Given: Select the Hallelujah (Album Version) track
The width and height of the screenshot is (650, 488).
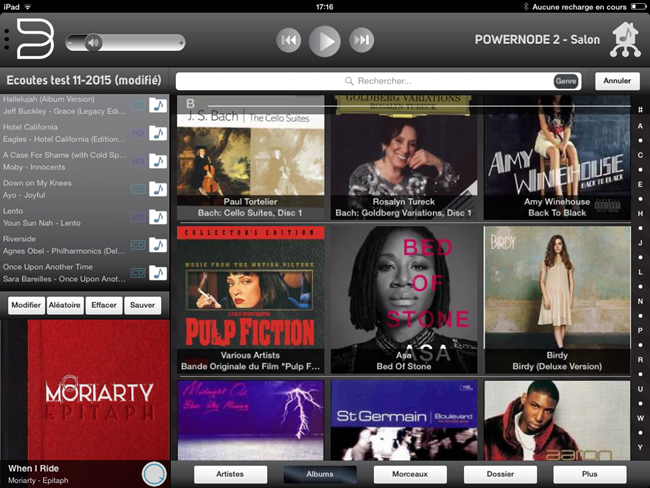Looking at the screenshot, I should tap(85, 105).
